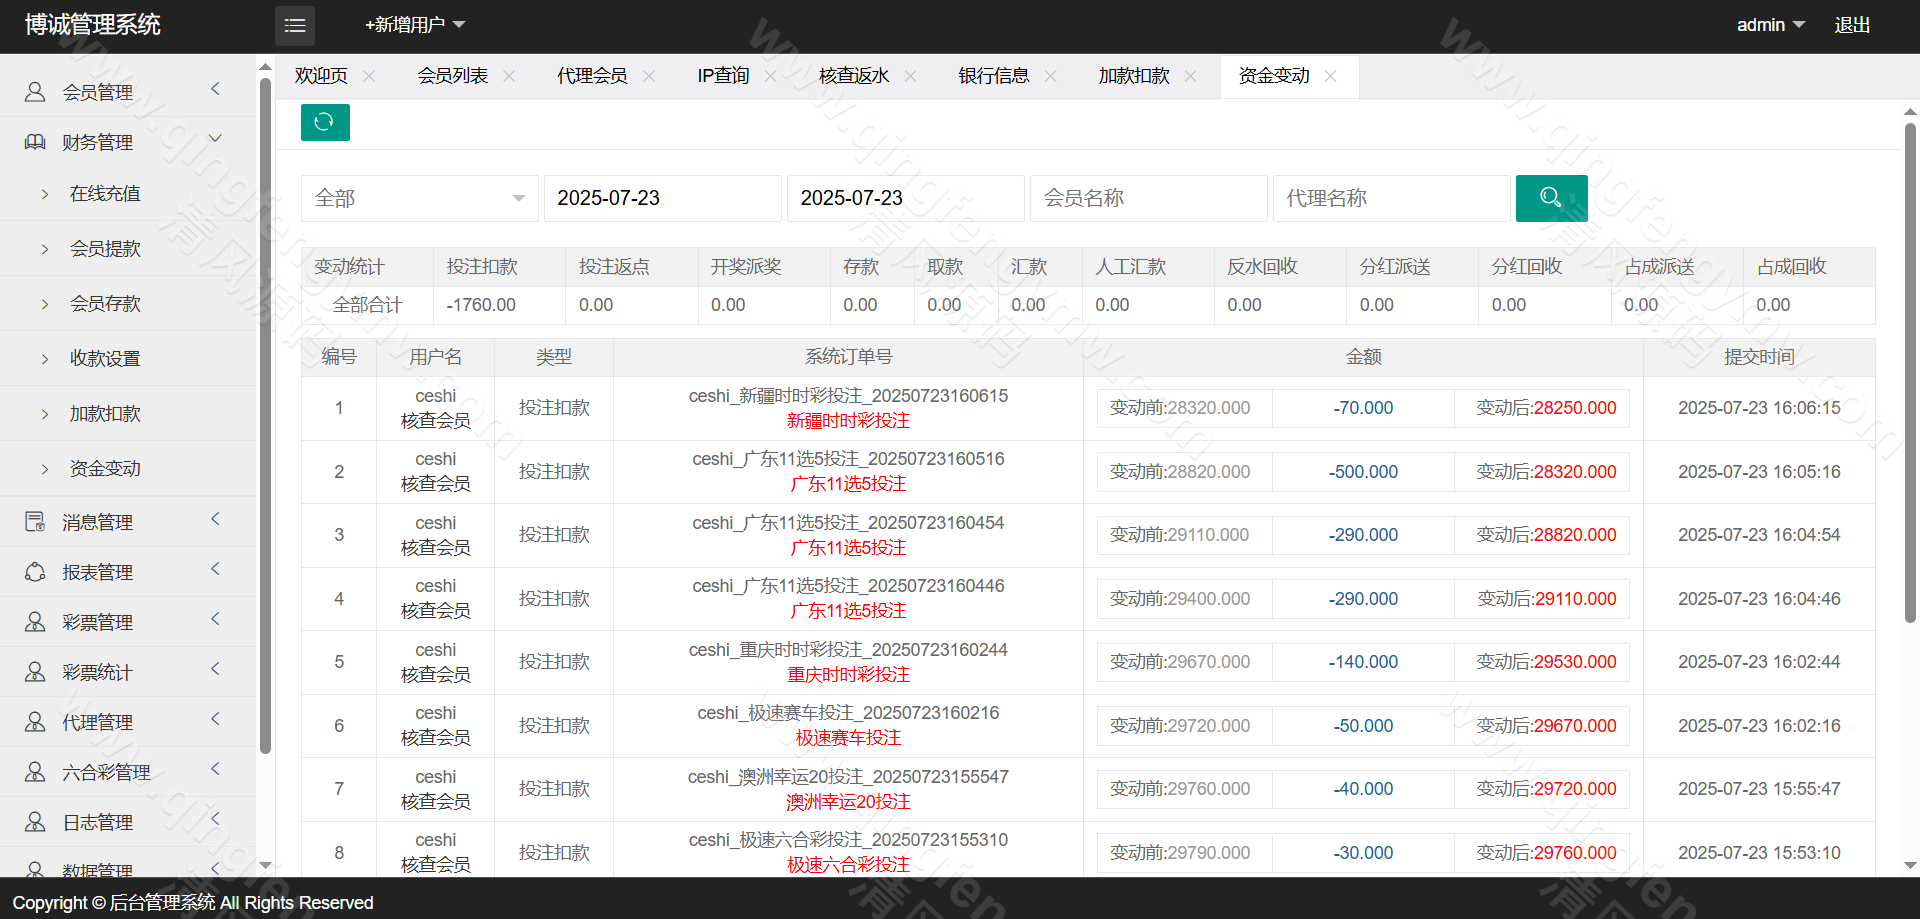Click order ceshi_新疆时时彩投注_20250723160615

[848, 396]
